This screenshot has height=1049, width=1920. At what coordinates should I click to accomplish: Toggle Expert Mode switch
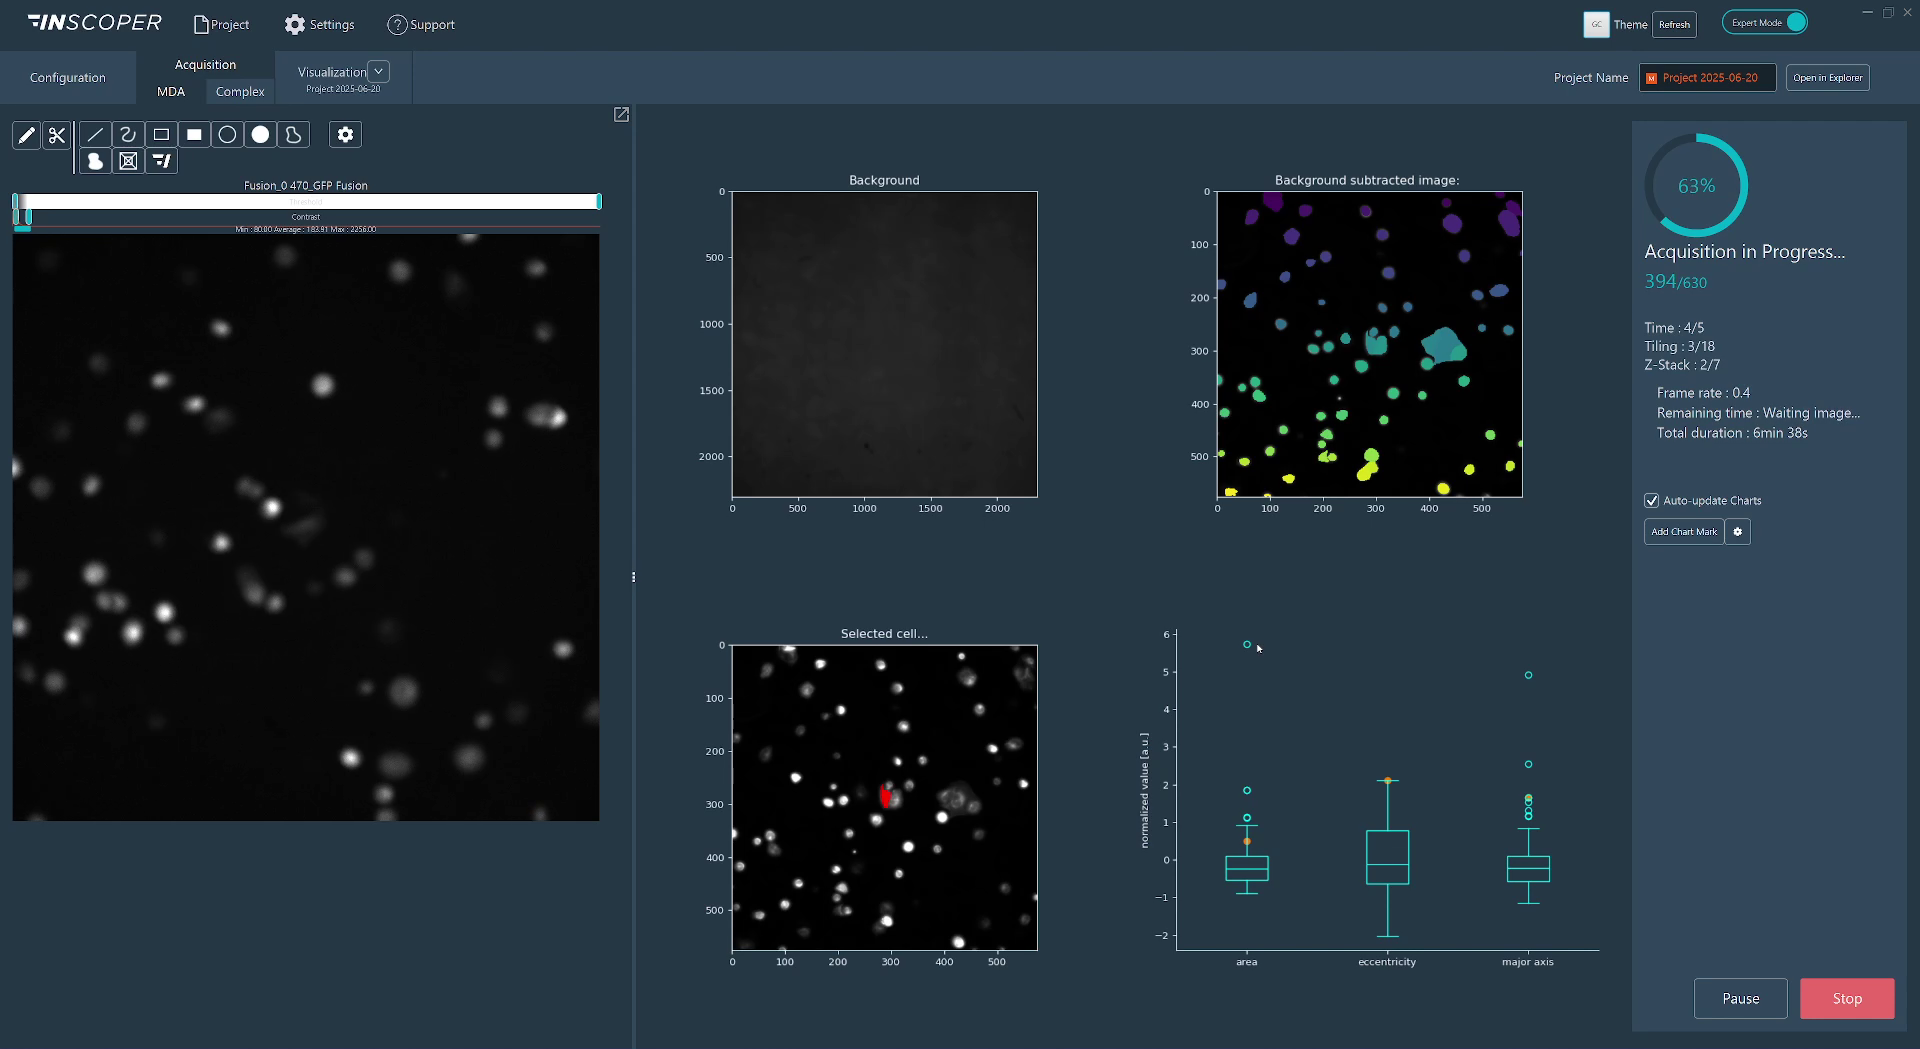(1765, 23)
